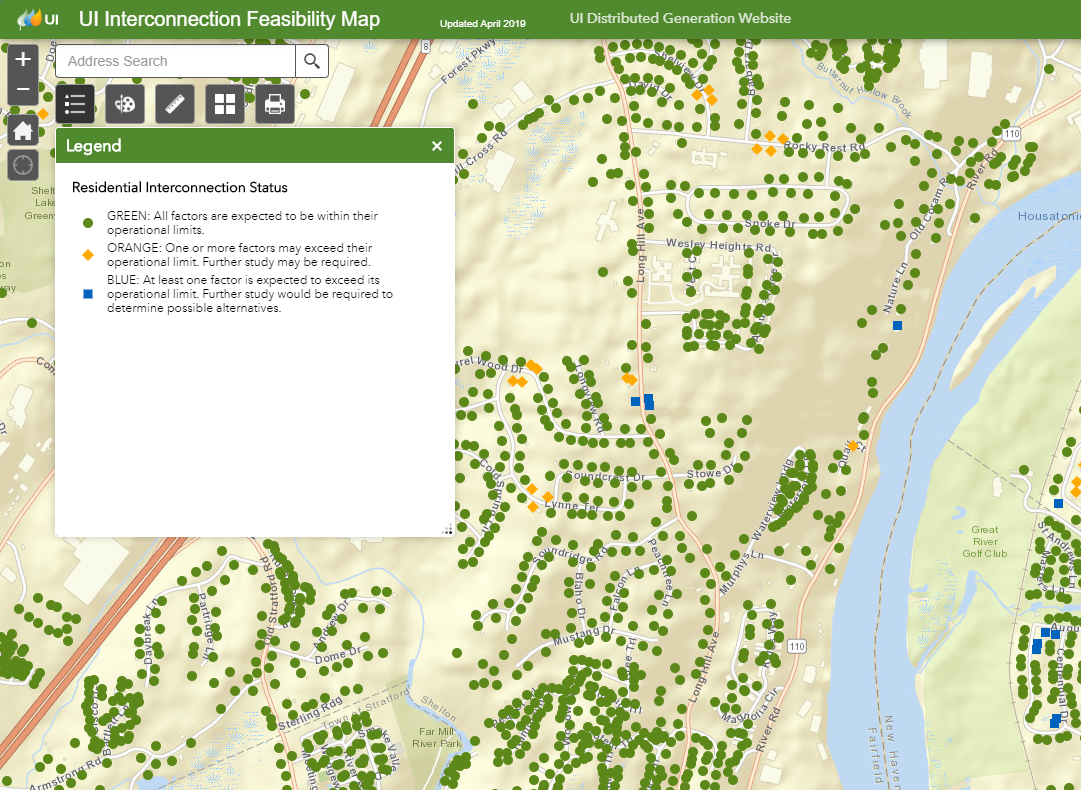Open the Print widget
This screenshot has width=1081, height=790.
click(275, 104)
